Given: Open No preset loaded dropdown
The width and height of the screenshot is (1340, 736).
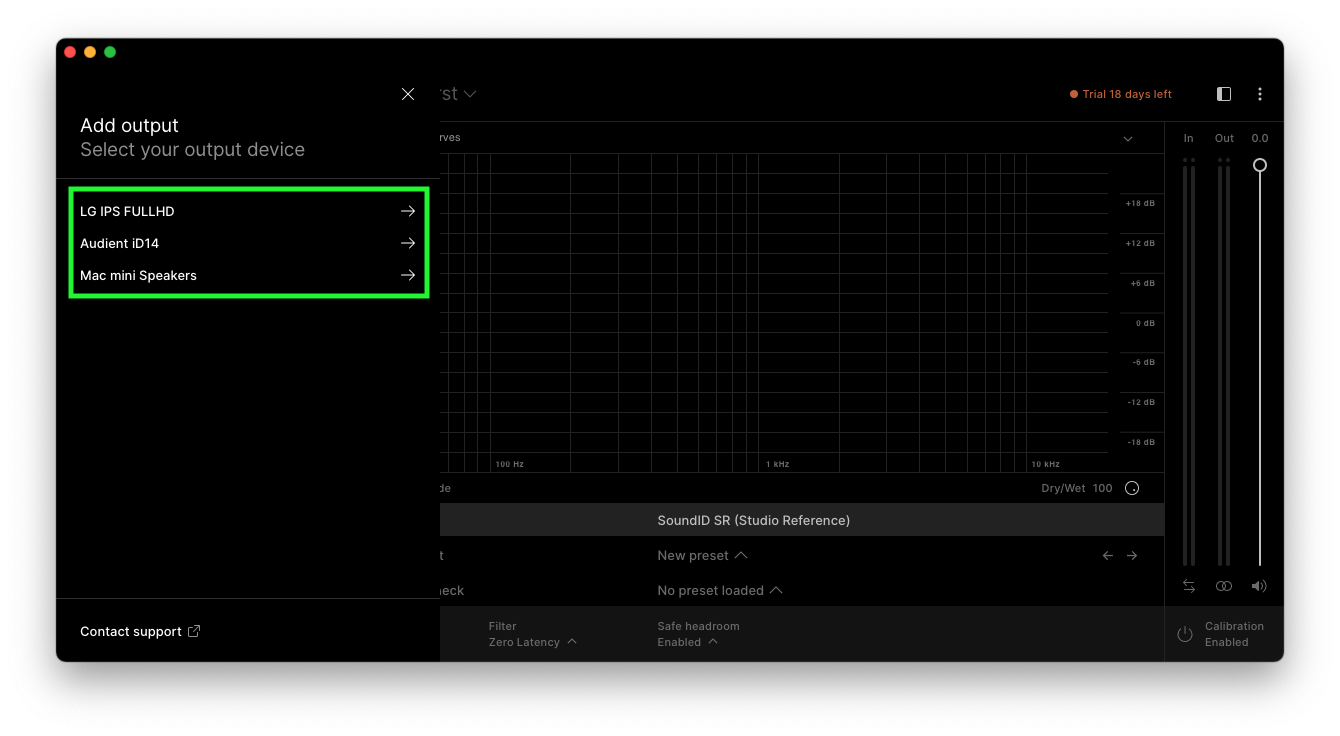Looking at the screenshot, I should point(720,590).
